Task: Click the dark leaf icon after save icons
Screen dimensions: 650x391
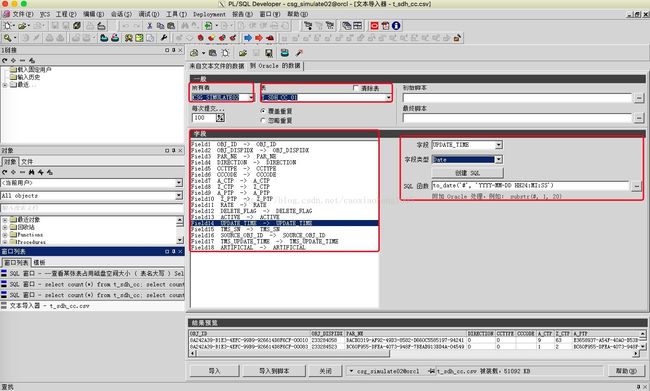Action: [x=77, y=26]
